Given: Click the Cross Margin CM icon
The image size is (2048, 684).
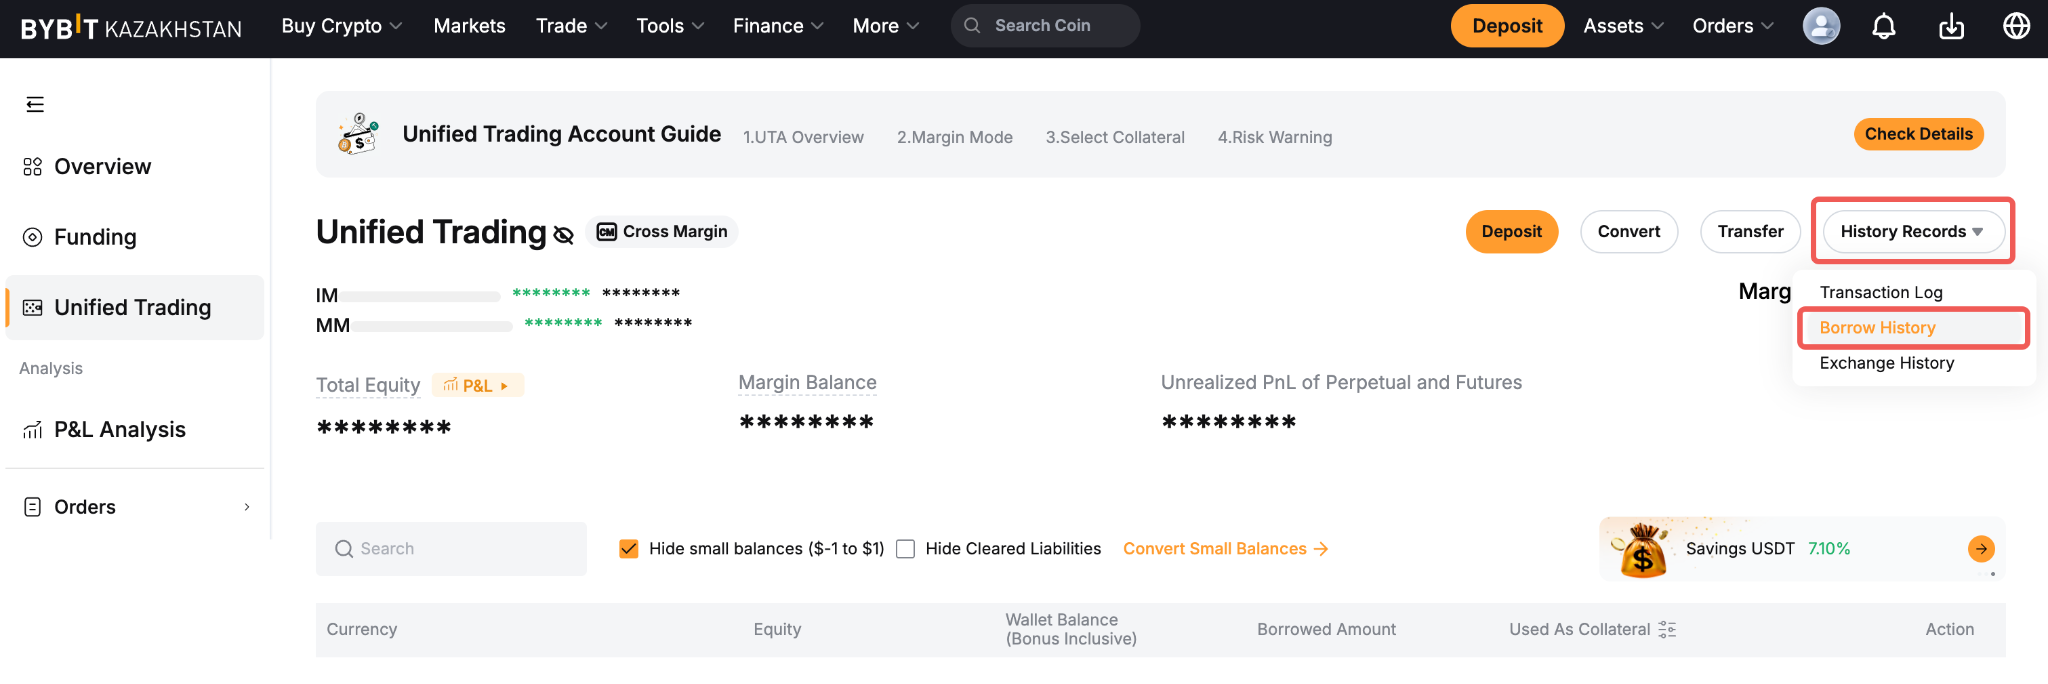Looking at the screenshot, I should click(x=607, y=232).
